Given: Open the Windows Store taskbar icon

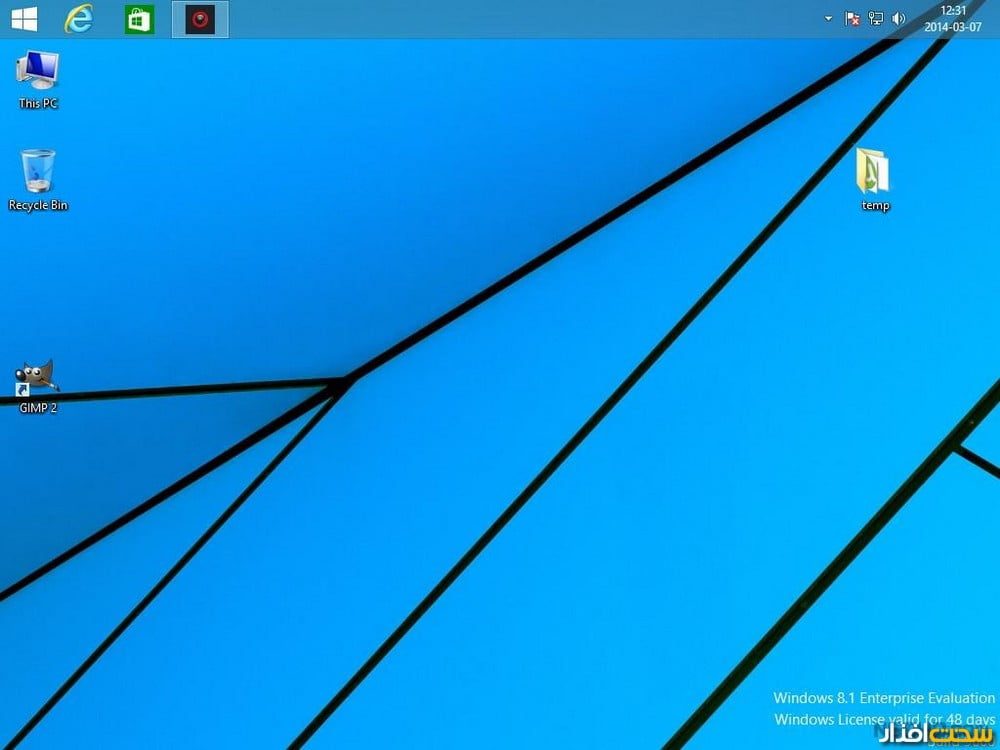Looking at the screenshot, I should (x=139, y=19).
